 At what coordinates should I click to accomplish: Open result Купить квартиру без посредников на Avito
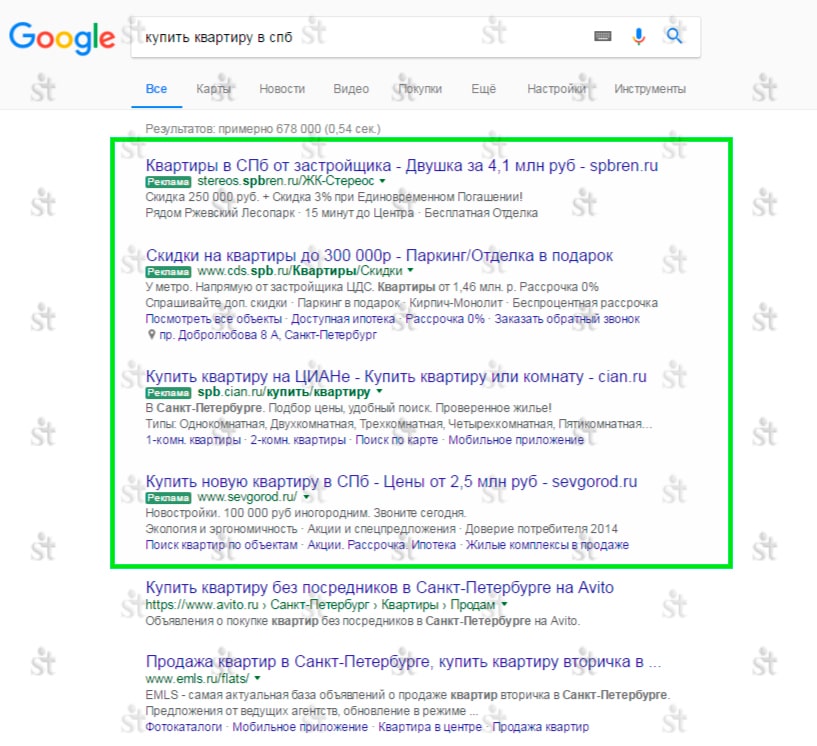[x=379, y=588]
